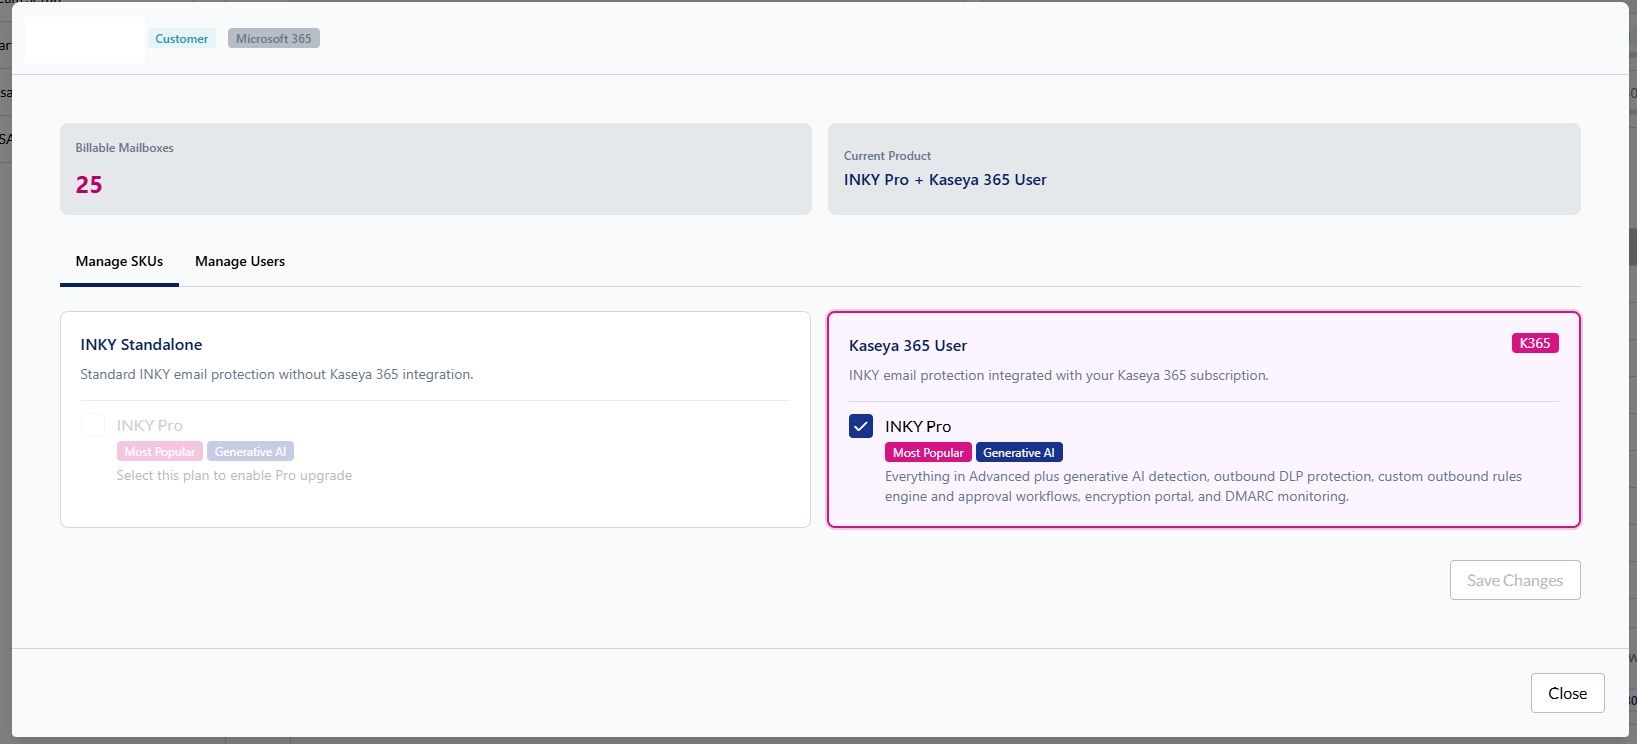This screenshot has height=744, width=1637.
Task: Switch to the Manage Users tab
Action: [x=240, y=261]
